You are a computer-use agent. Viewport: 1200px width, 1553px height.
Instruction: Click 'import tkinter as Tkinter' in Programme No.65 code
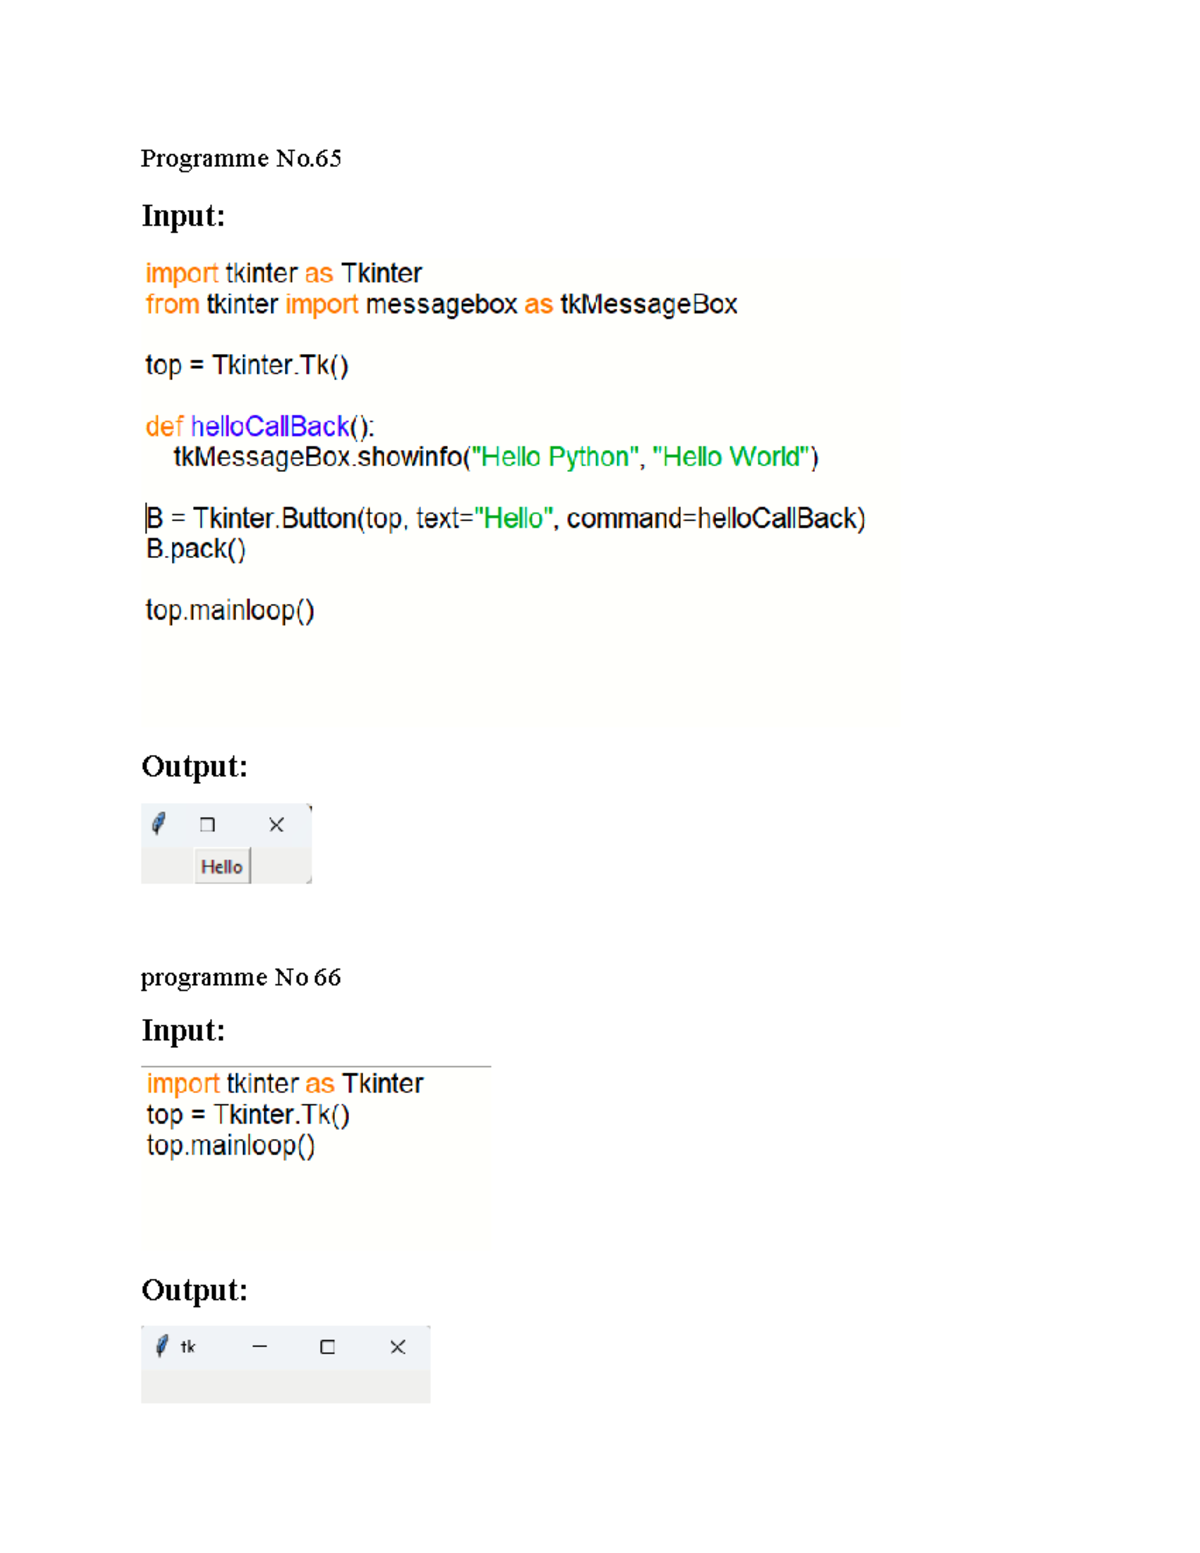(284, 273)
